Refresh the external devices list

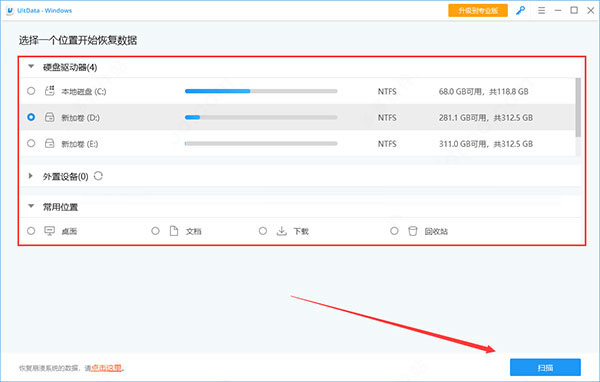point(98,176)
